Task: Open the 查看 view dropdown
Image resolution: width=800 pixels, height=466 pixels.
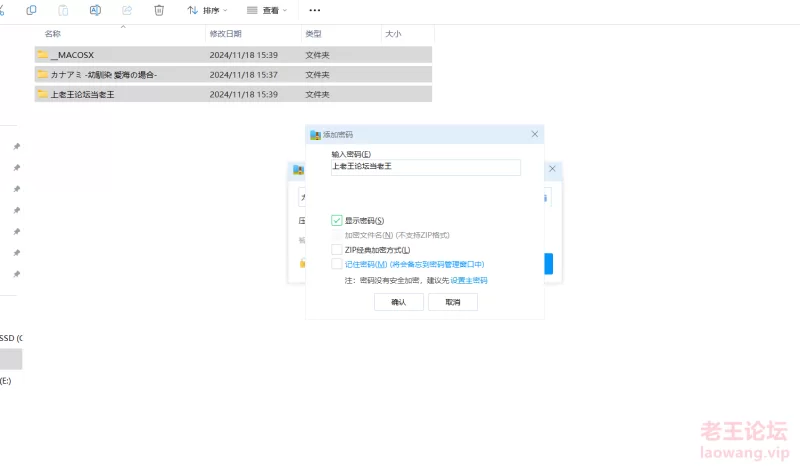Action: [x=267, y=10]
